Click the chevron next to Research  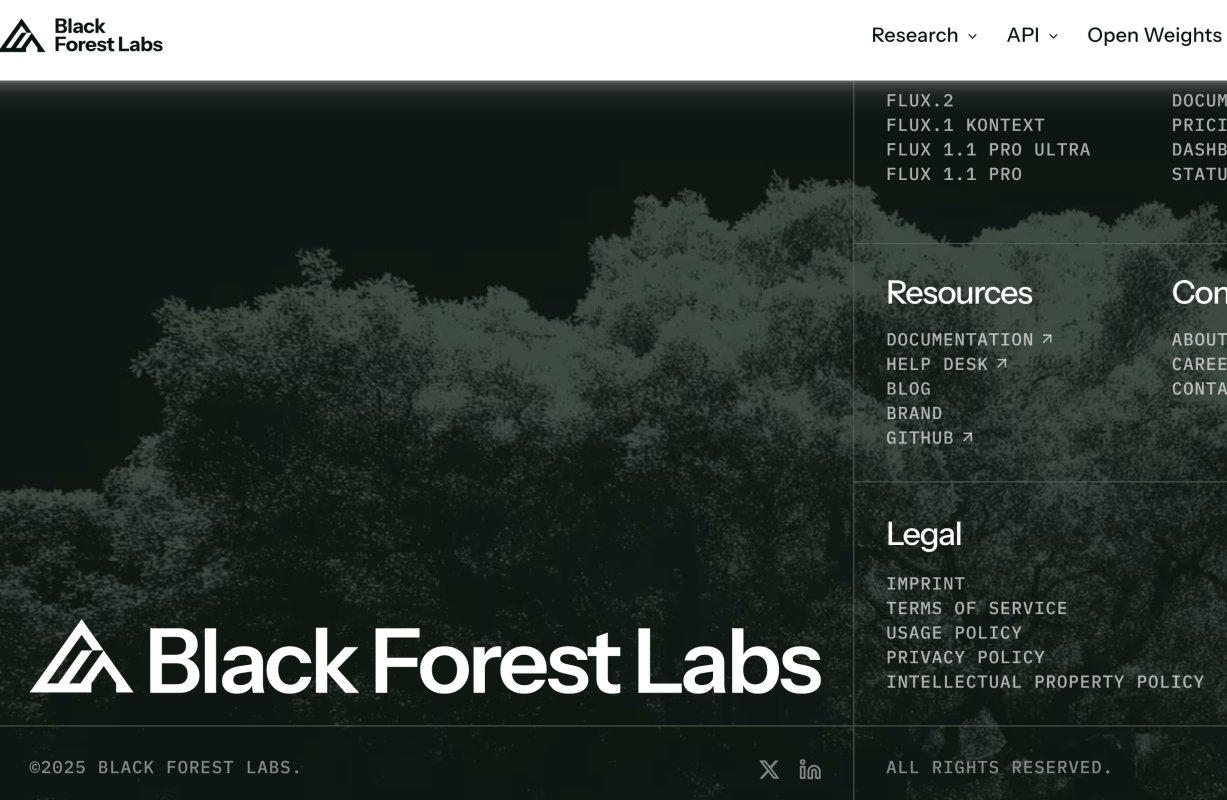pyautogui.click(x=971, y=36)
